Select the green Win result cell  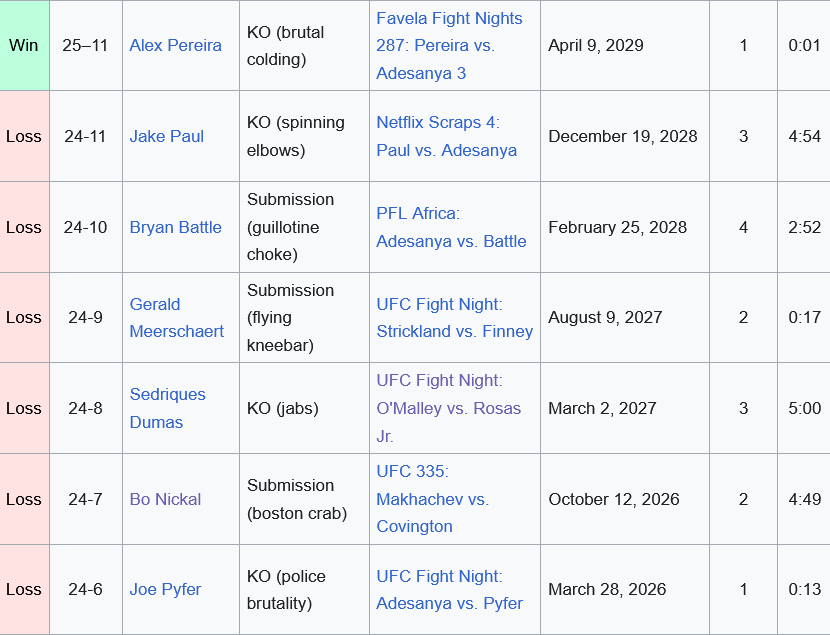24,46
